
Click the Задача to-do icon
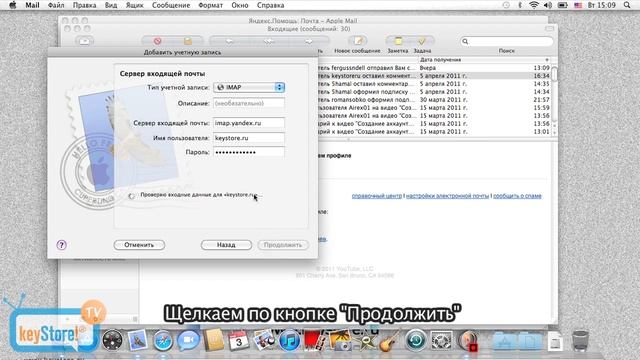tap(422, 40)
